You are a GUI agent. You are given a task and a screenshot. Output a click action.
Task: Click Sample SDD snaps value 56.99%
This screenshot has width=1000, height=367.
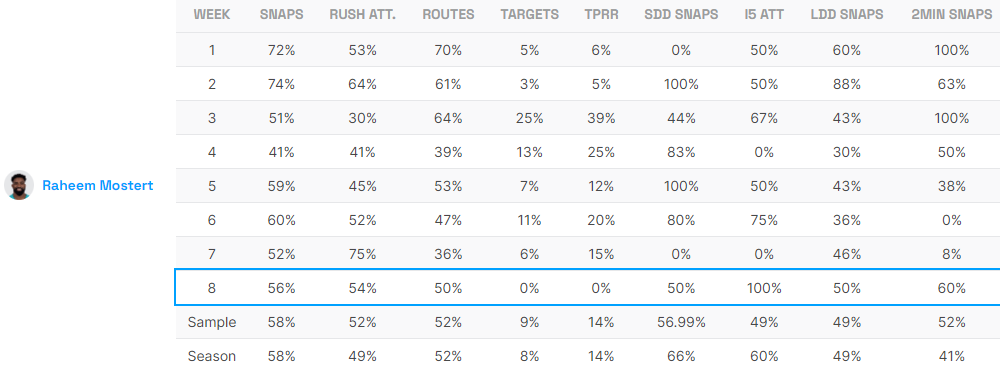pos(681,322)
